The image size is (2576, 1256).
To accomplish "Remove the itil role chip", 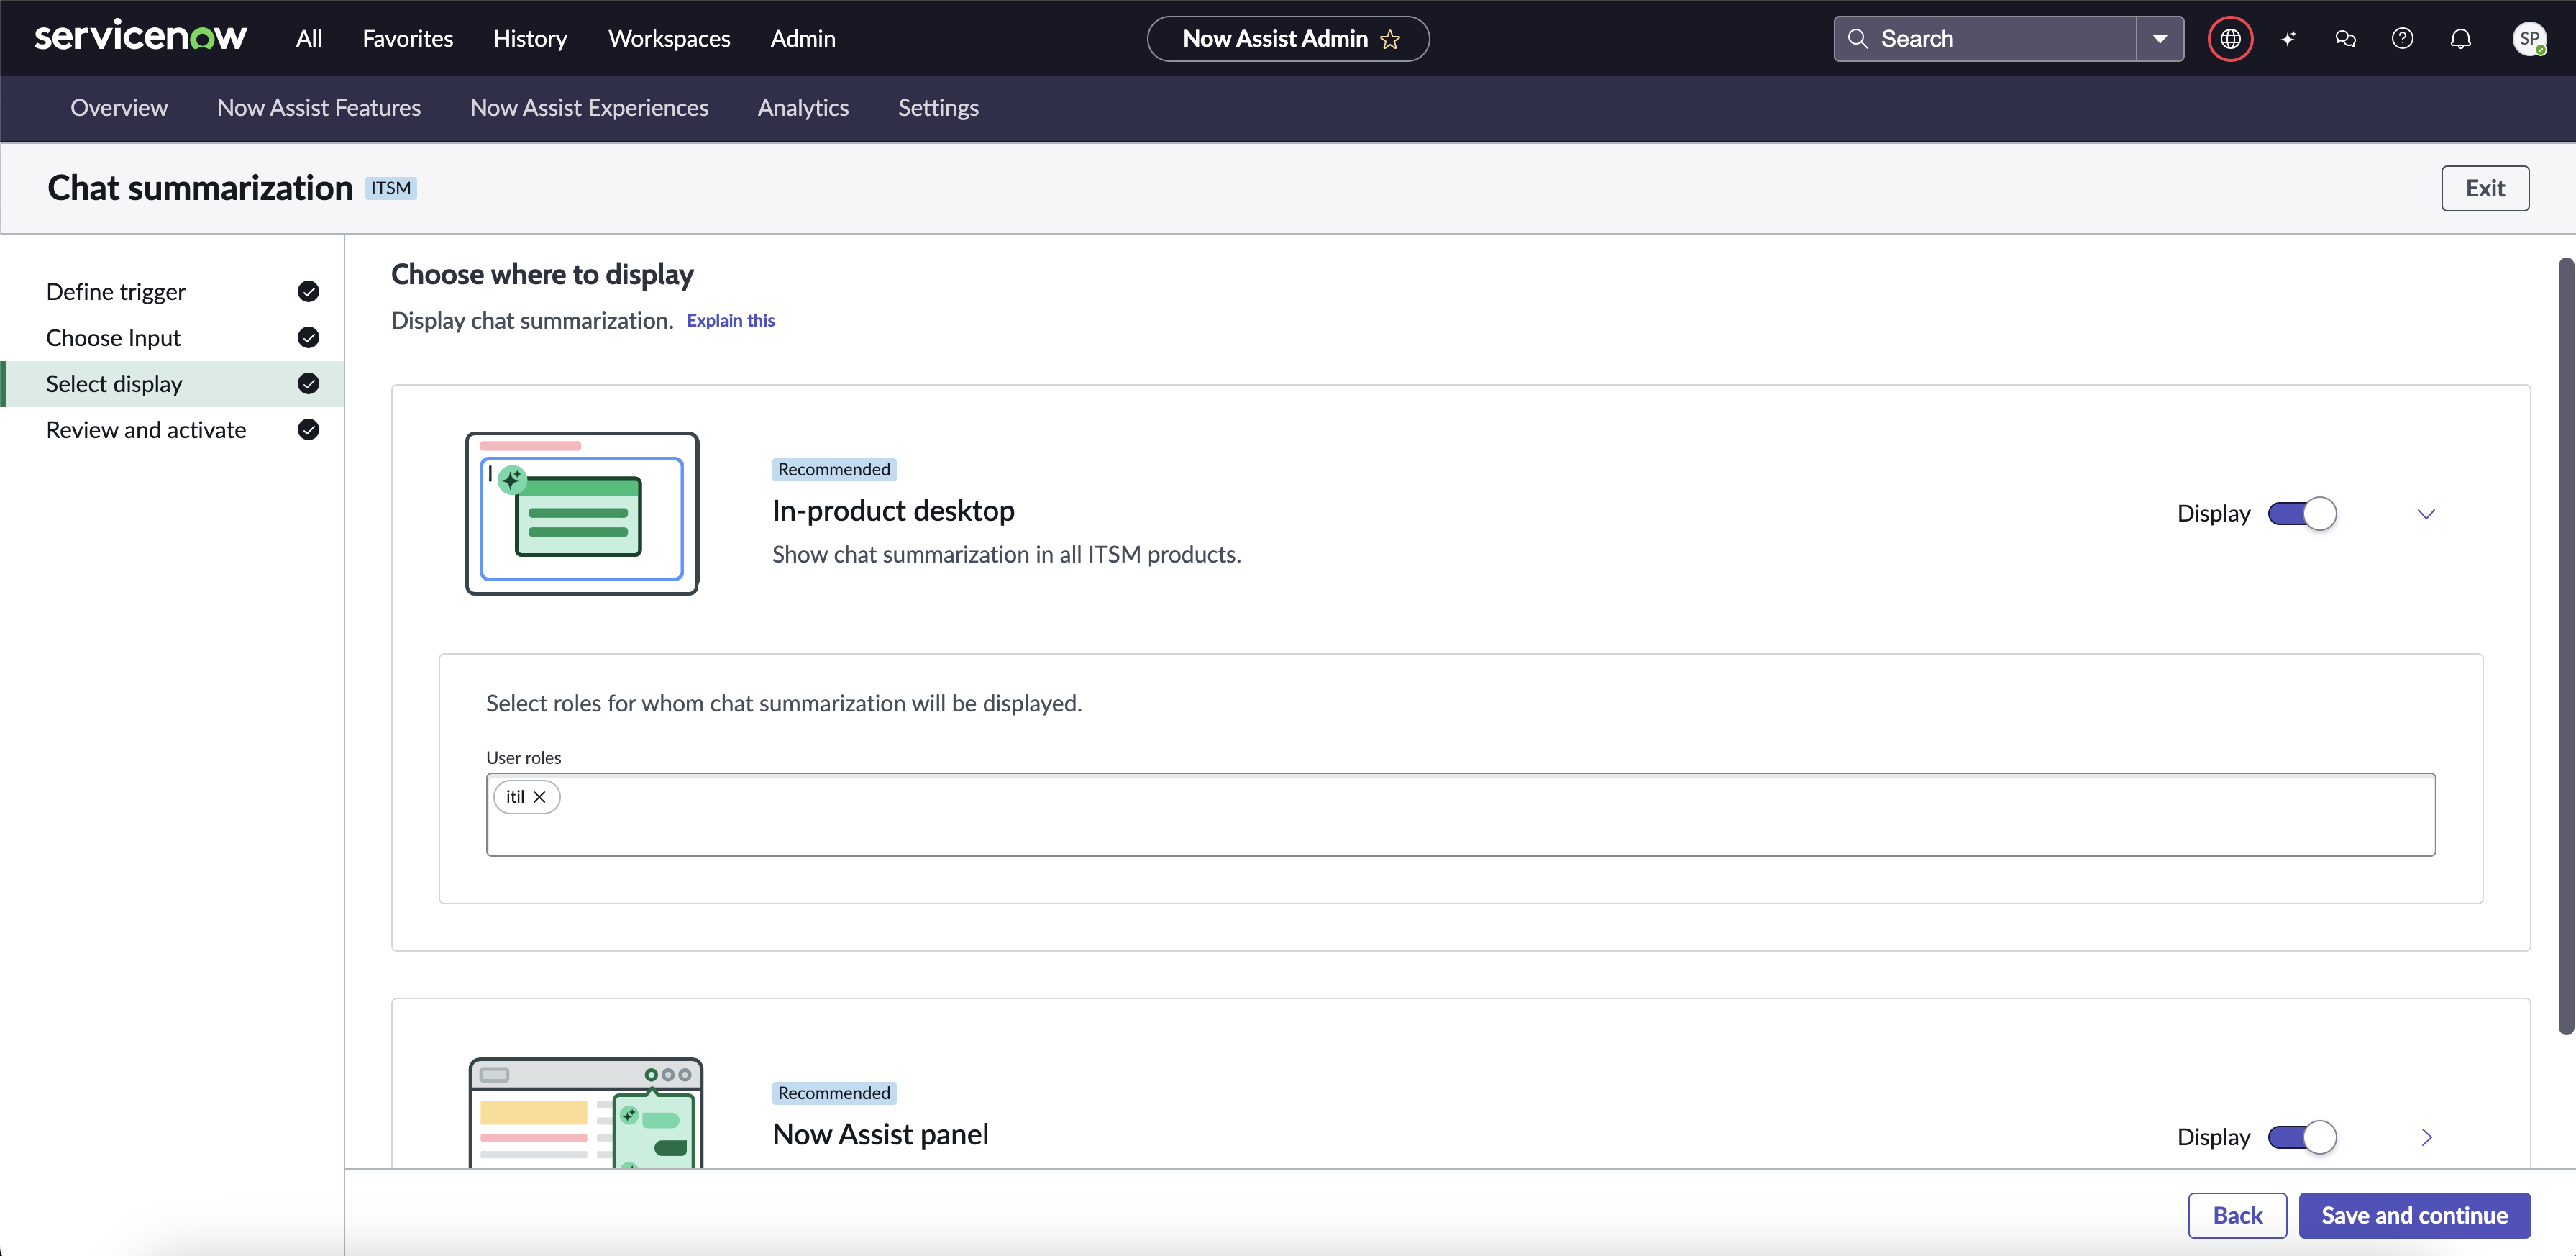I will tap(539, 797).
